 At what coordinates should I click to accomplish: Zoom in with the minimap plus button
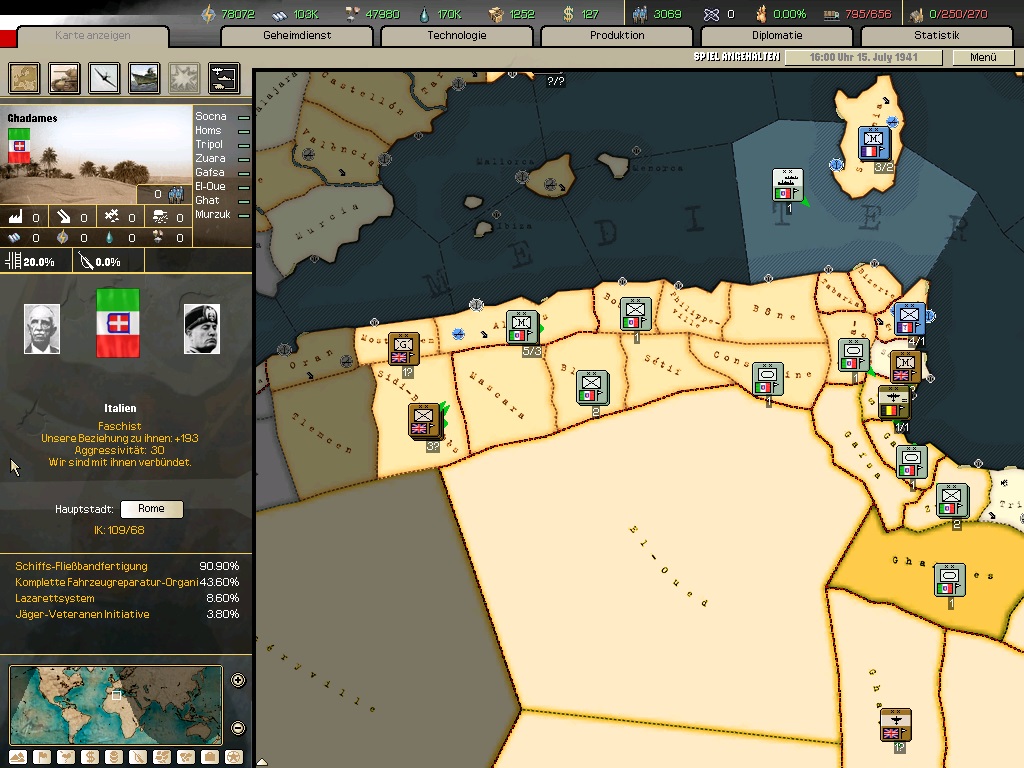point(238,680)
